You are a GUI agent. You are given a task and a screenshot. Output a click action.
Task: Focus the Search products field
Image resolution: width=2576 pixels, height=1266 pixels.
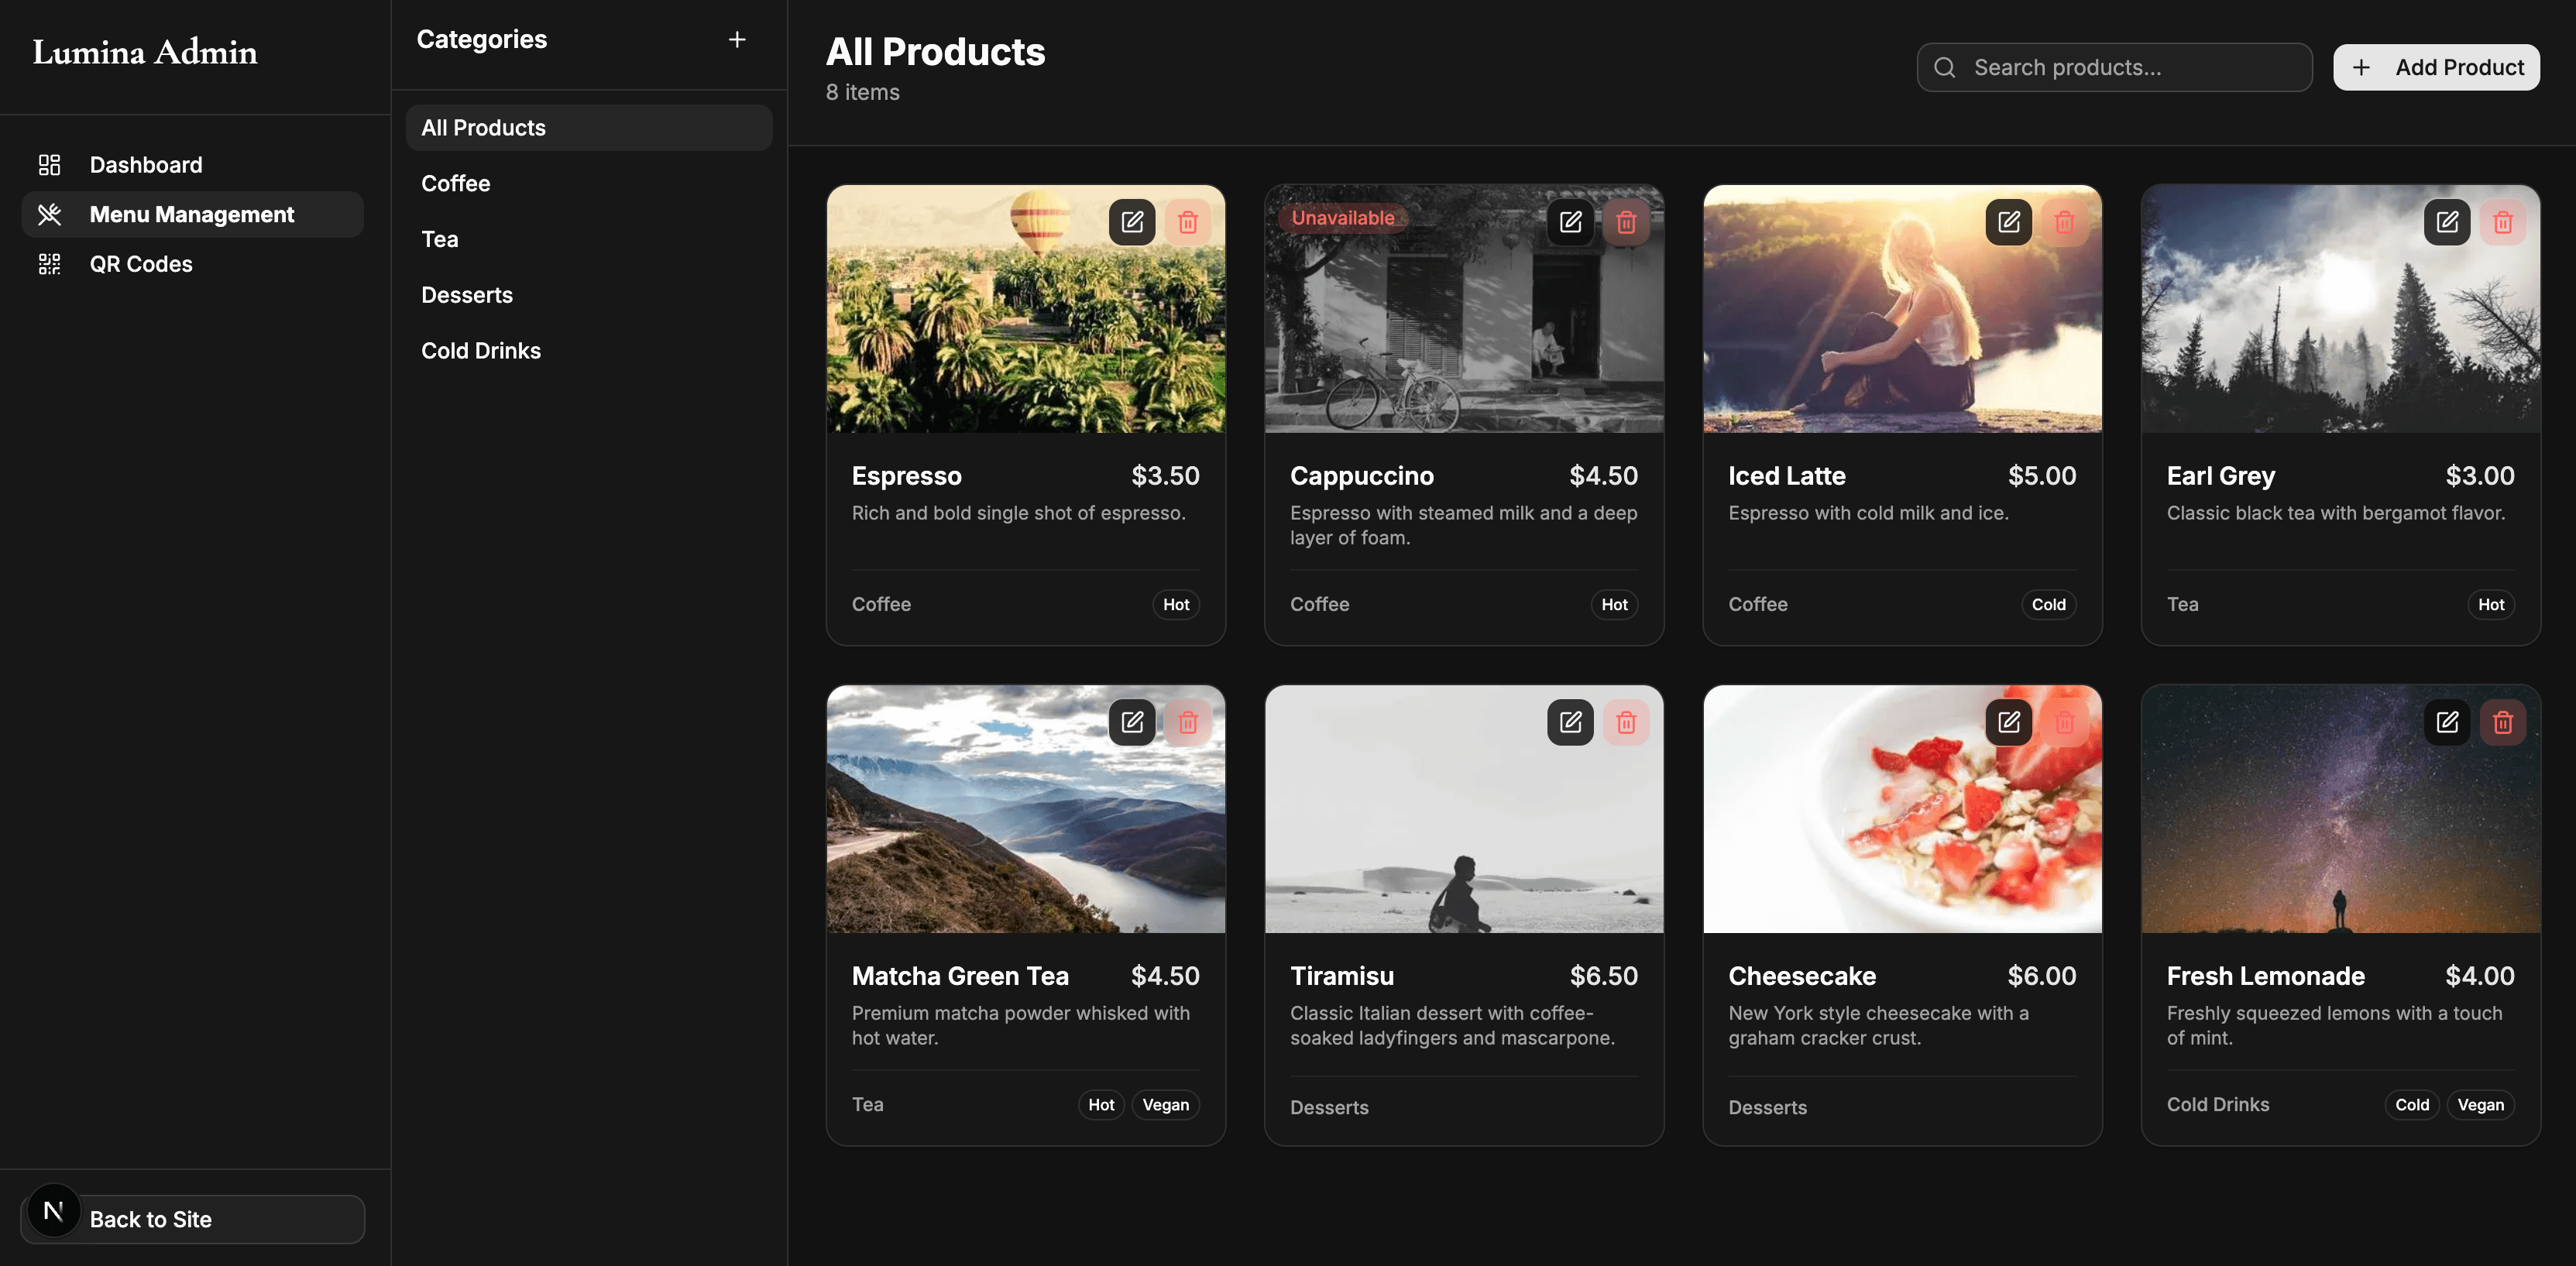coord(2114,67)
